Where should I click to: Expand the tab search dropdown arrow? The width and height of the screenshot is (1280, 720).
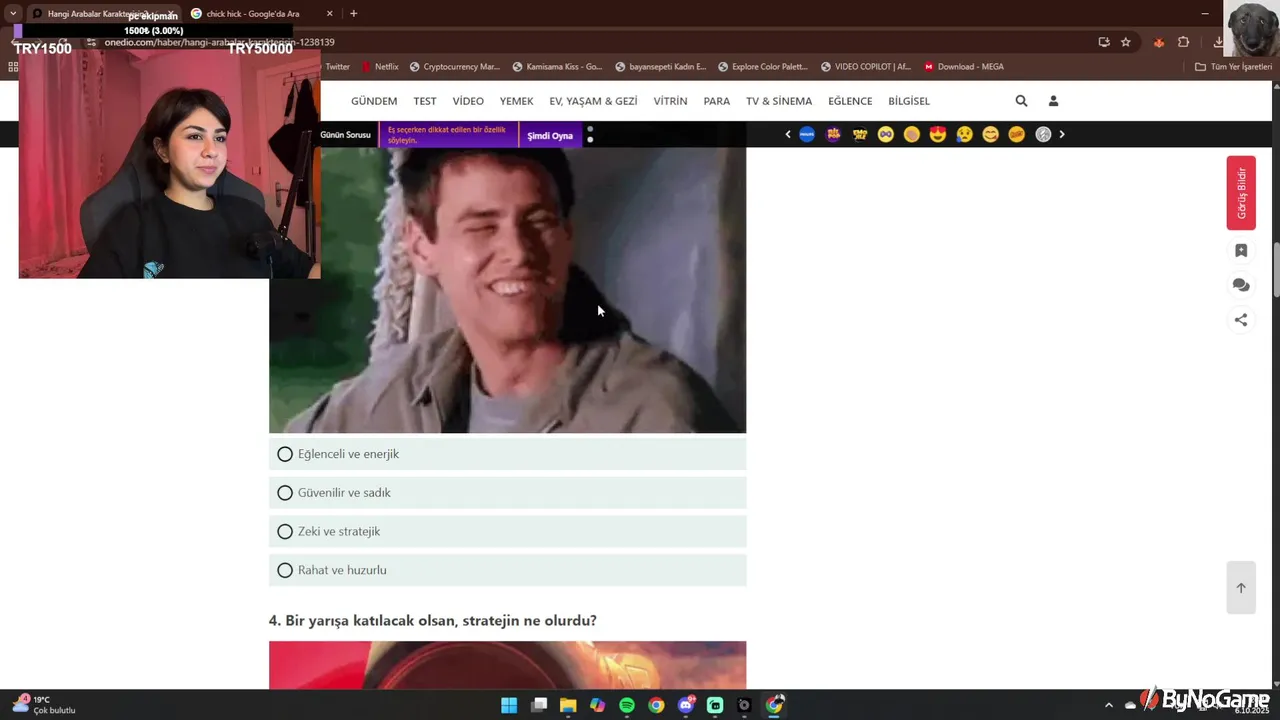click(12, 14)
